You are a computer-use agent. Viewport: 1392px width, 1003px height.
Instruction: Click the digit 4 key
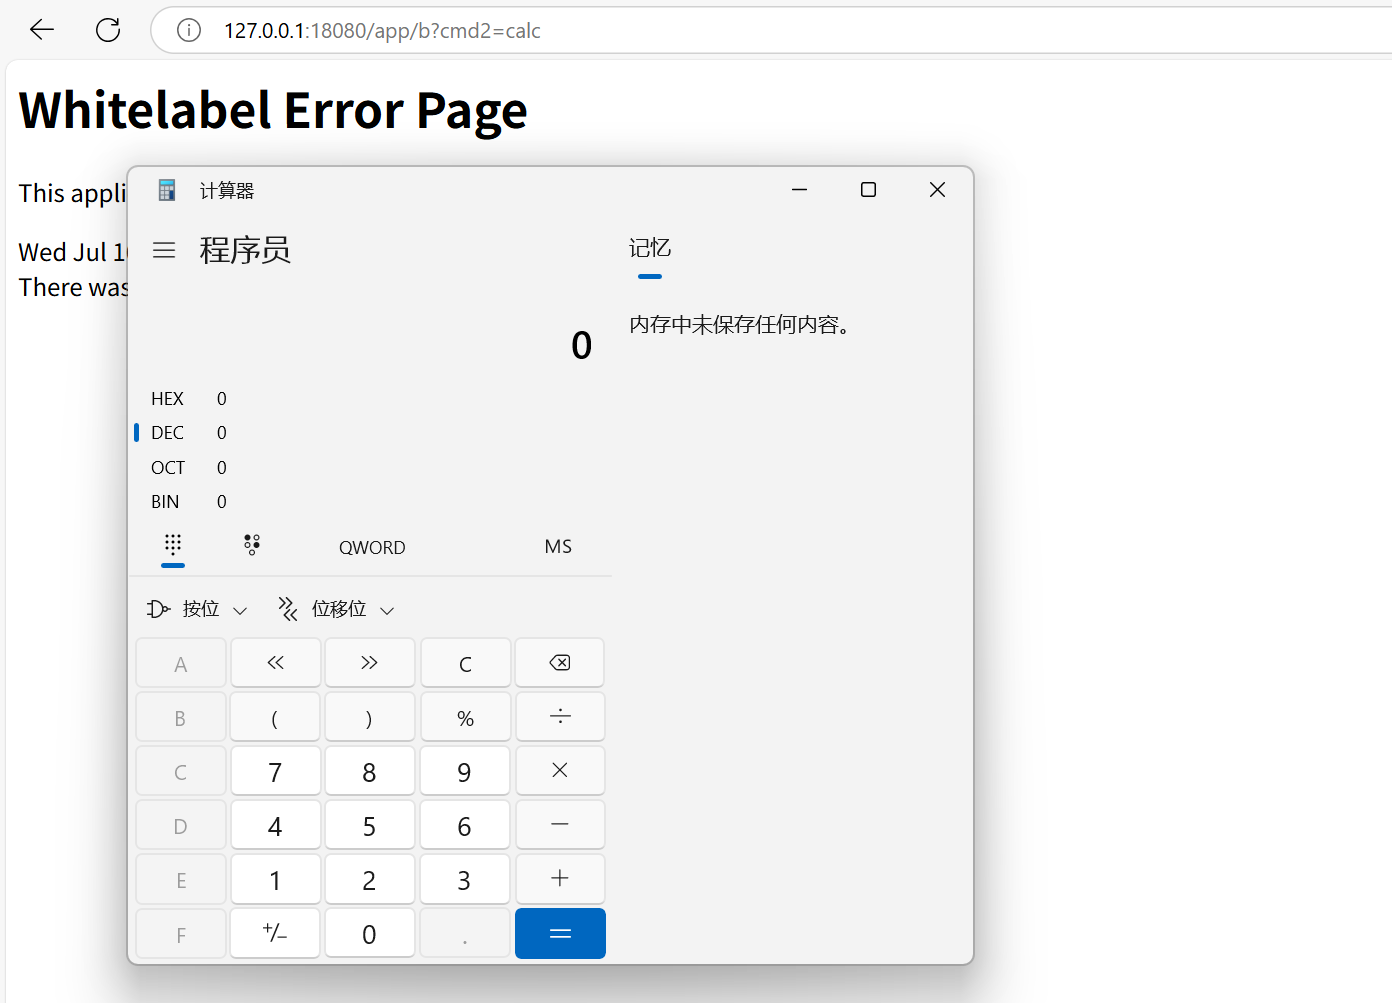click(x=276, y=825)
